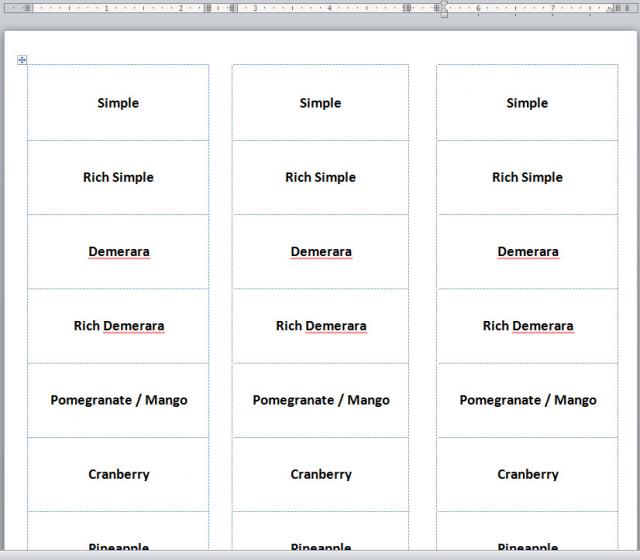Click "Rich Demerara" label in the middle column

(x=320, y=325)
